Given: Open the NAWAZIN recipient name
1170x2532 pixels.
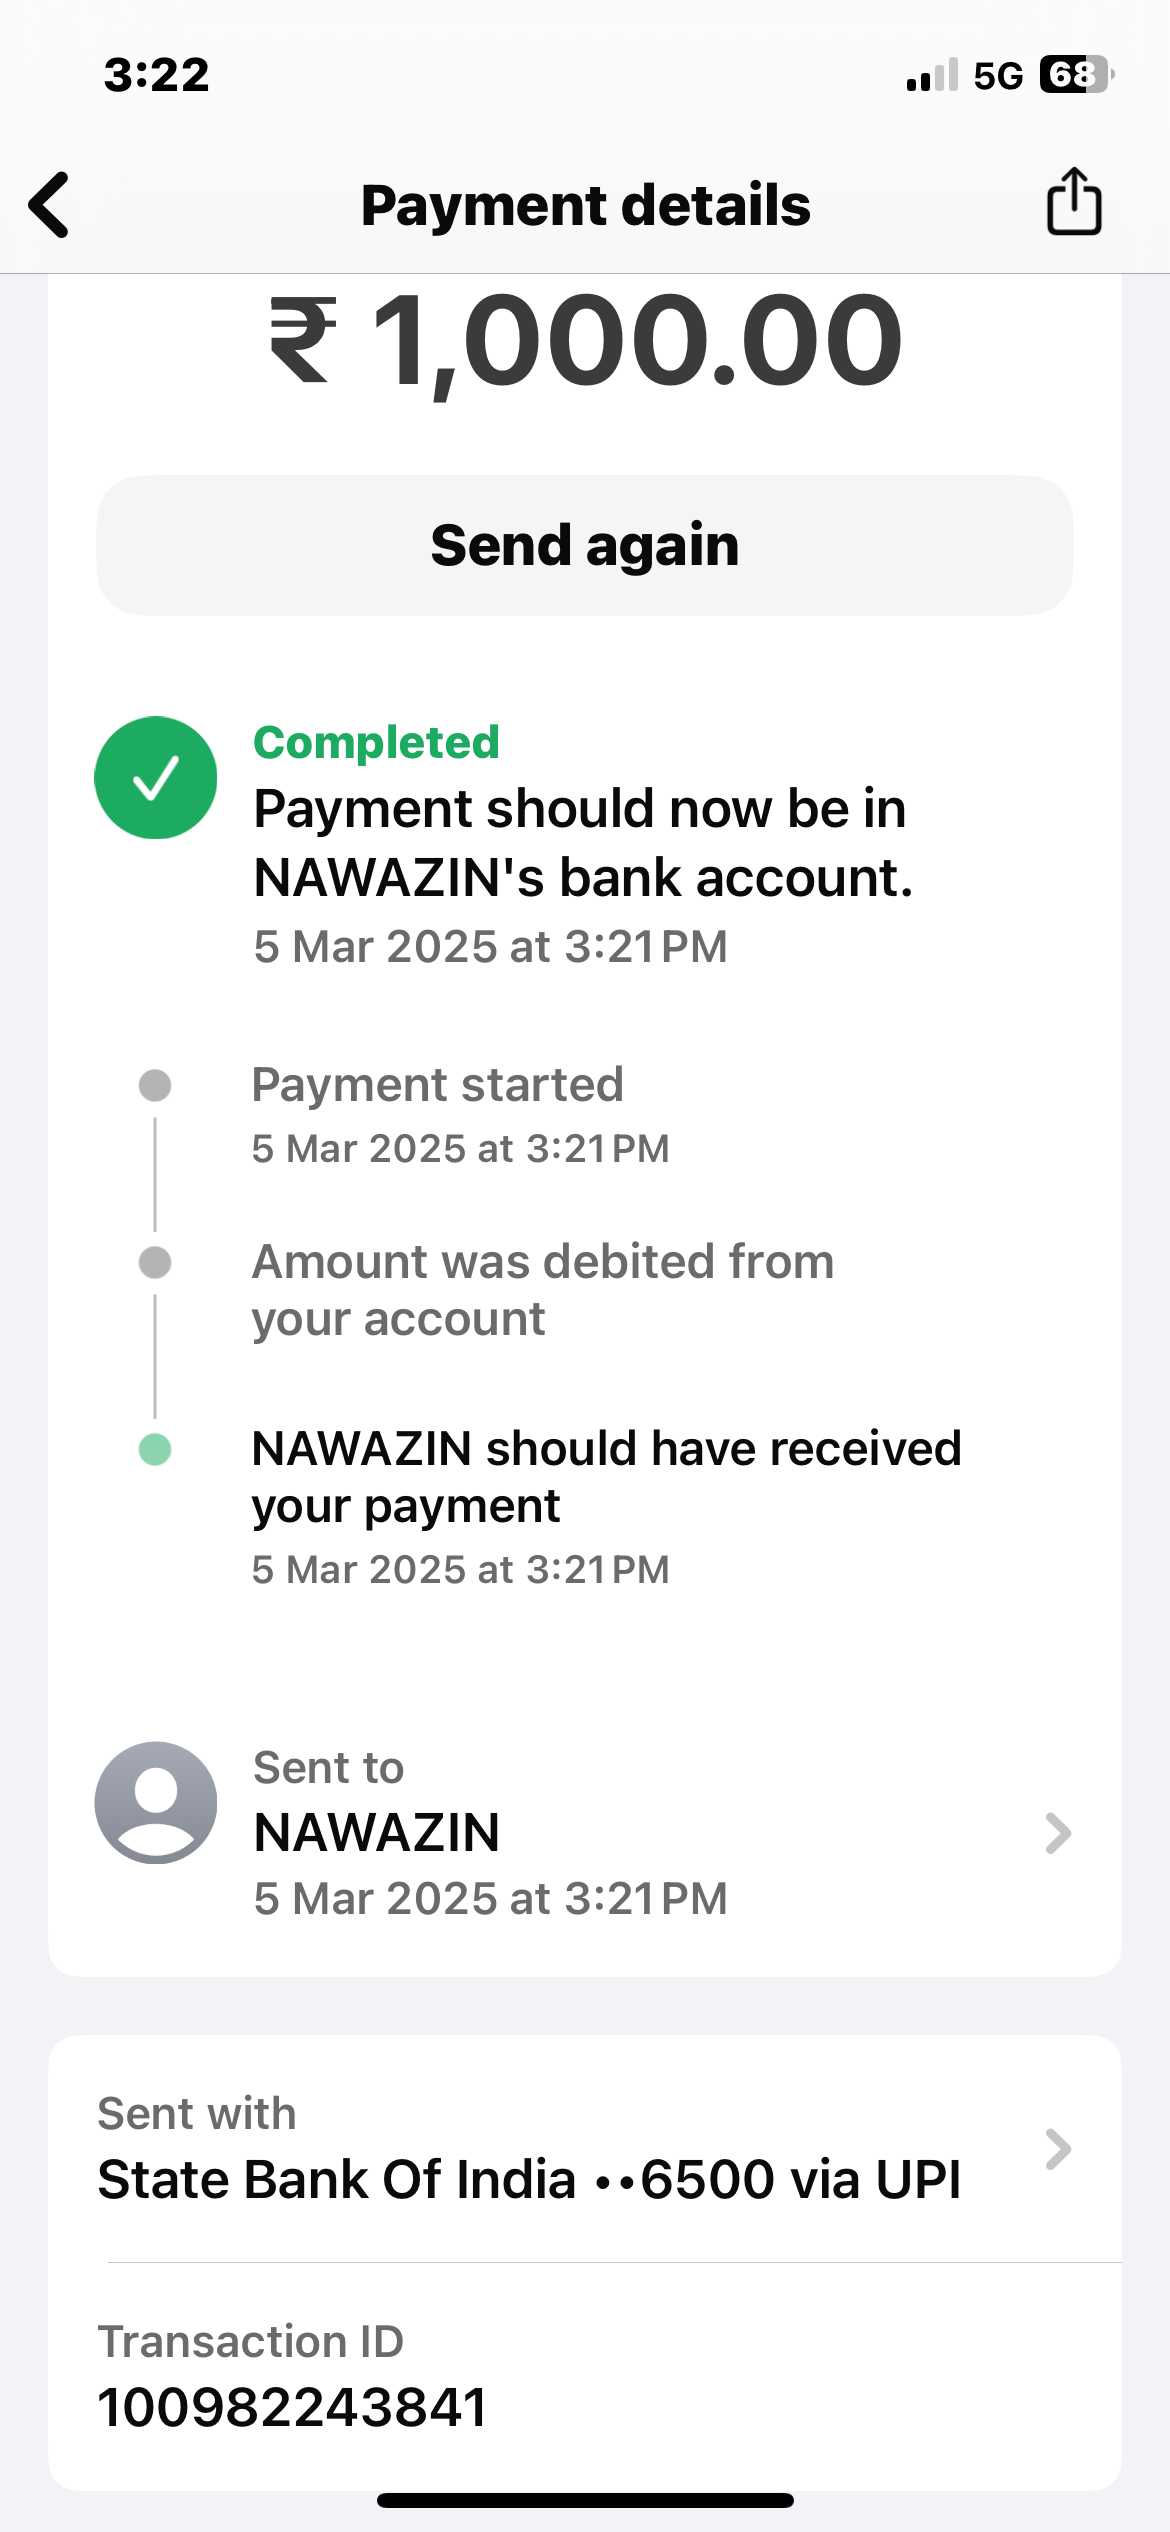Looking at the screenshot, I should click(x=376, y=1832).
